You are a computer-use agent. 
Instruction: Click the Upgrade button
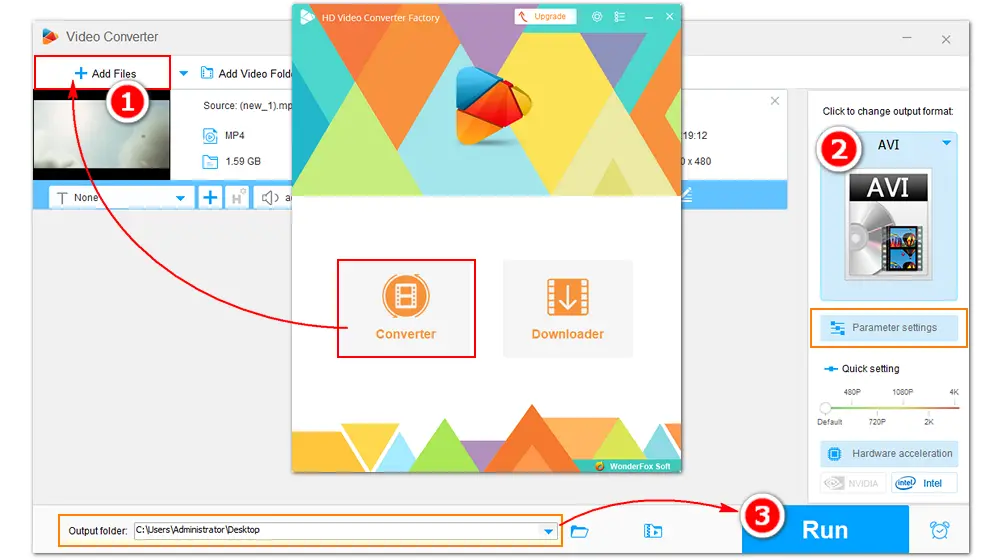545,17
